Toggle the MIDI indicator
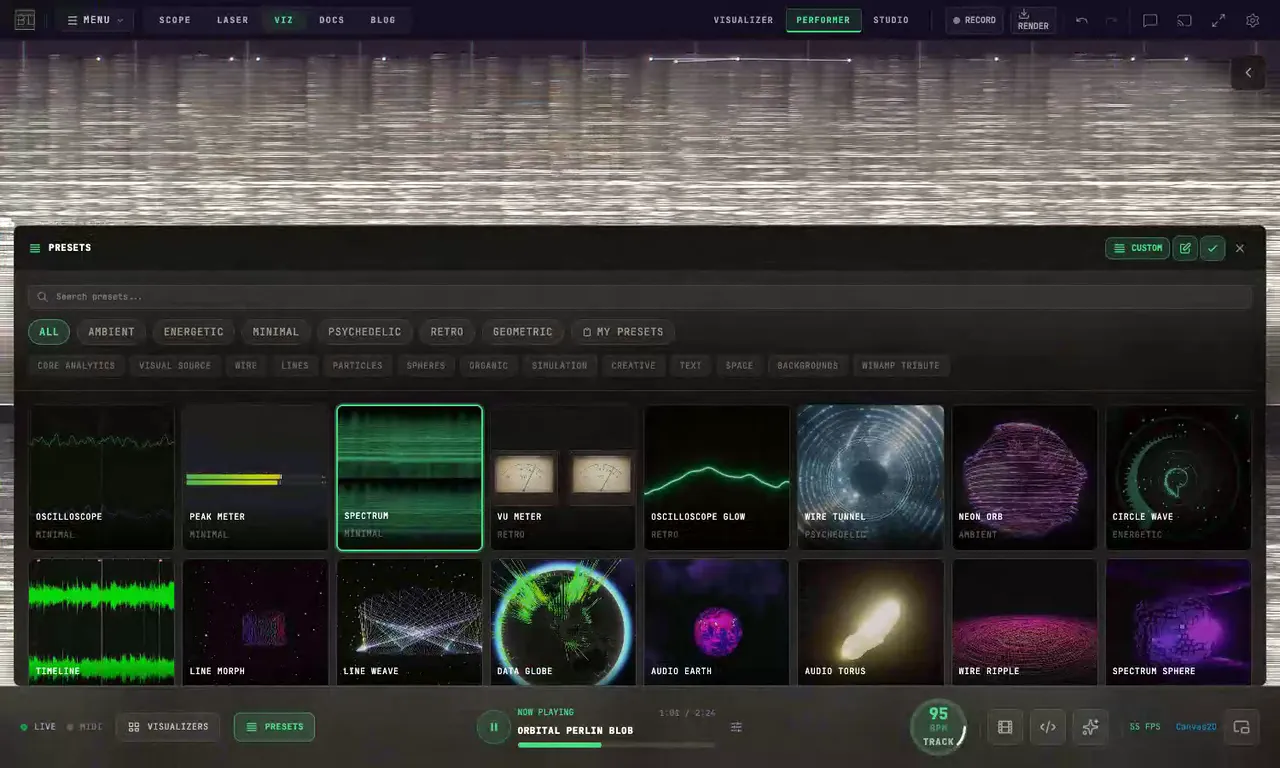 coord(85,727)
